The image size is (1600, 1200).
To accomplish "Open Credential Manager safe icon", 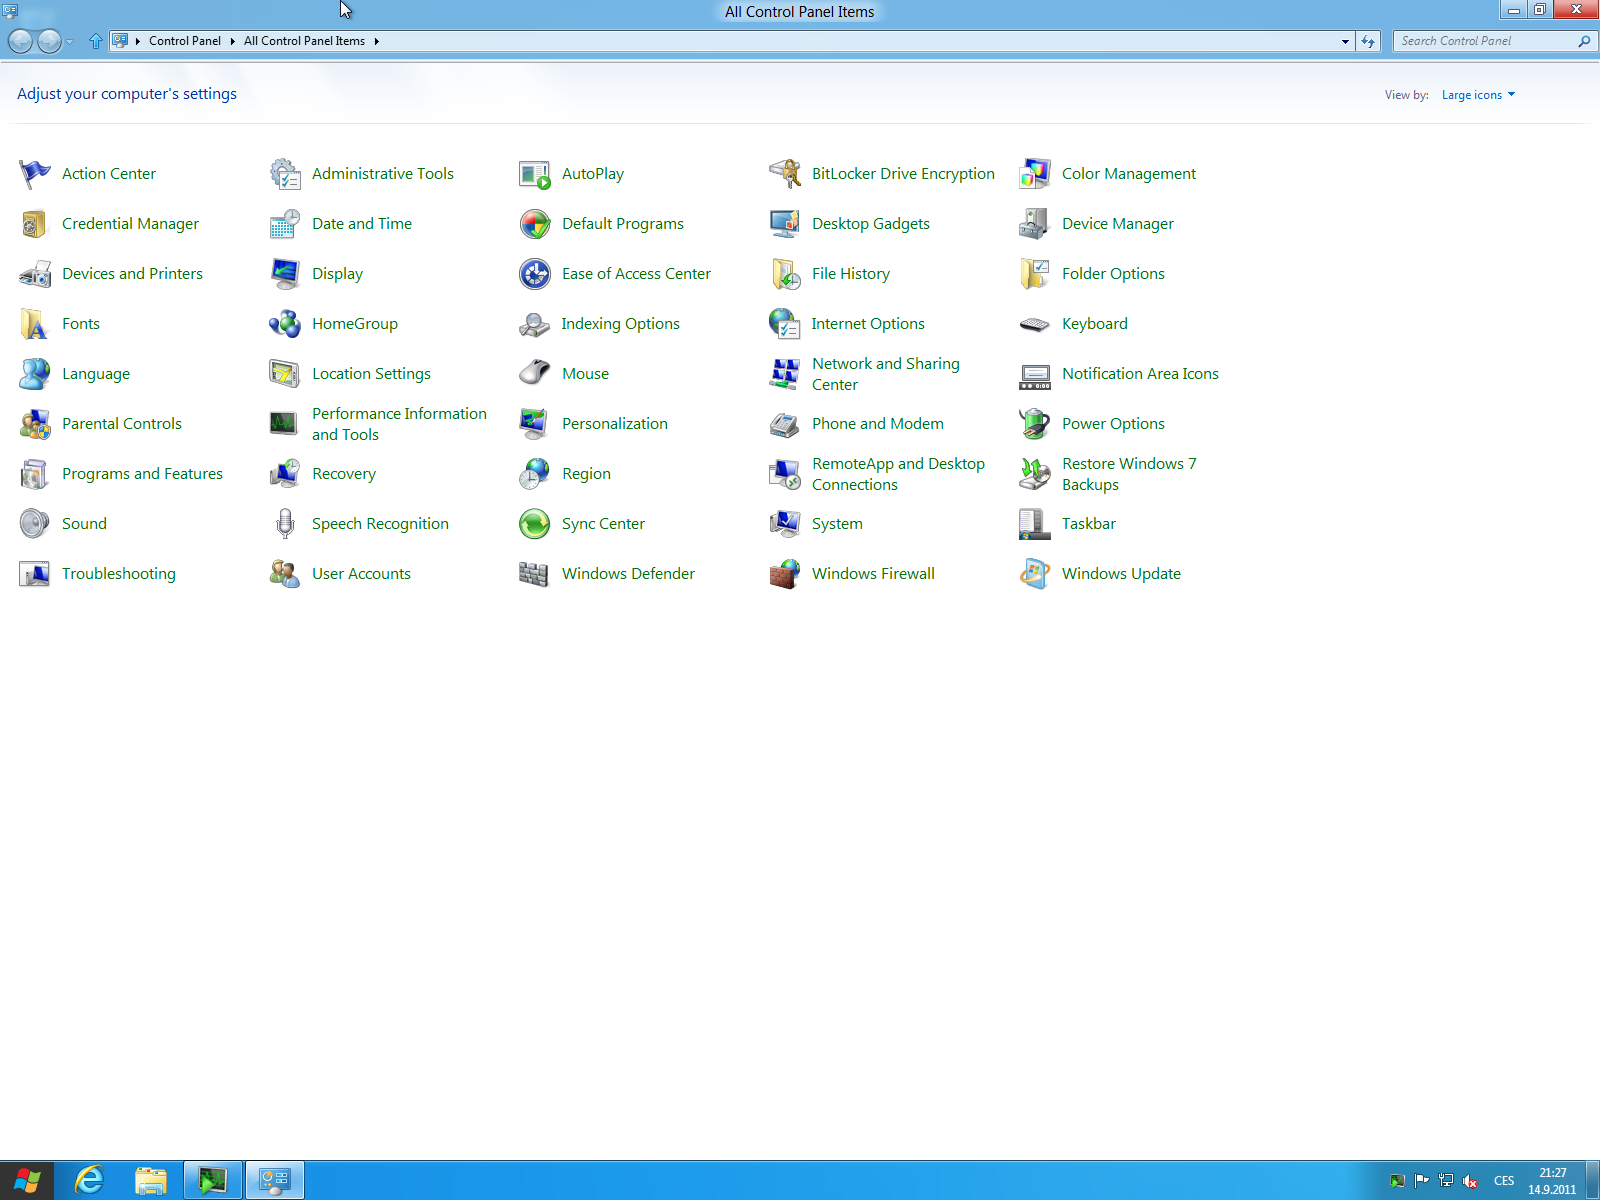I will click(35, 224).
